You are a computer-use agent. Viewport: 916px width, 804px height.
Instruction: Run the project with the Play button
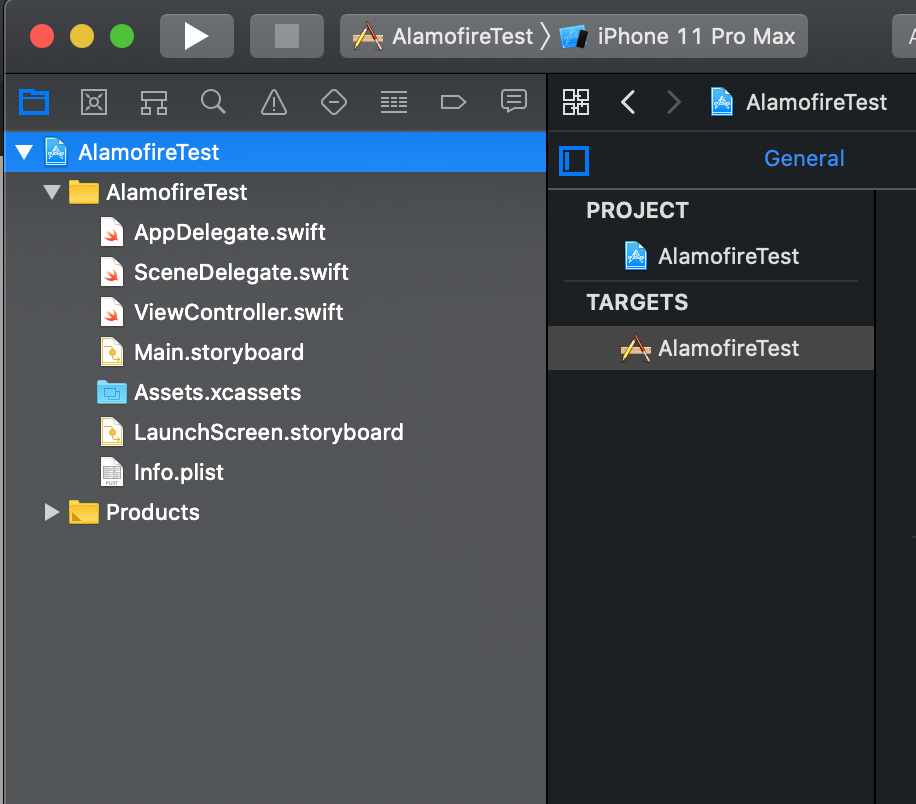pyautogui.click(x=197, y=36)
